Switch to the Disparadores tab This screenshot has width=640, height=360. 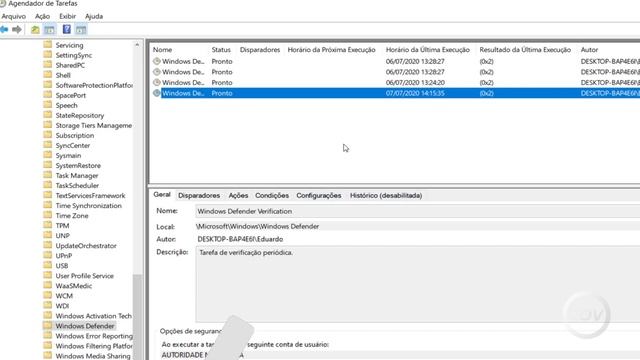(199, 196)
